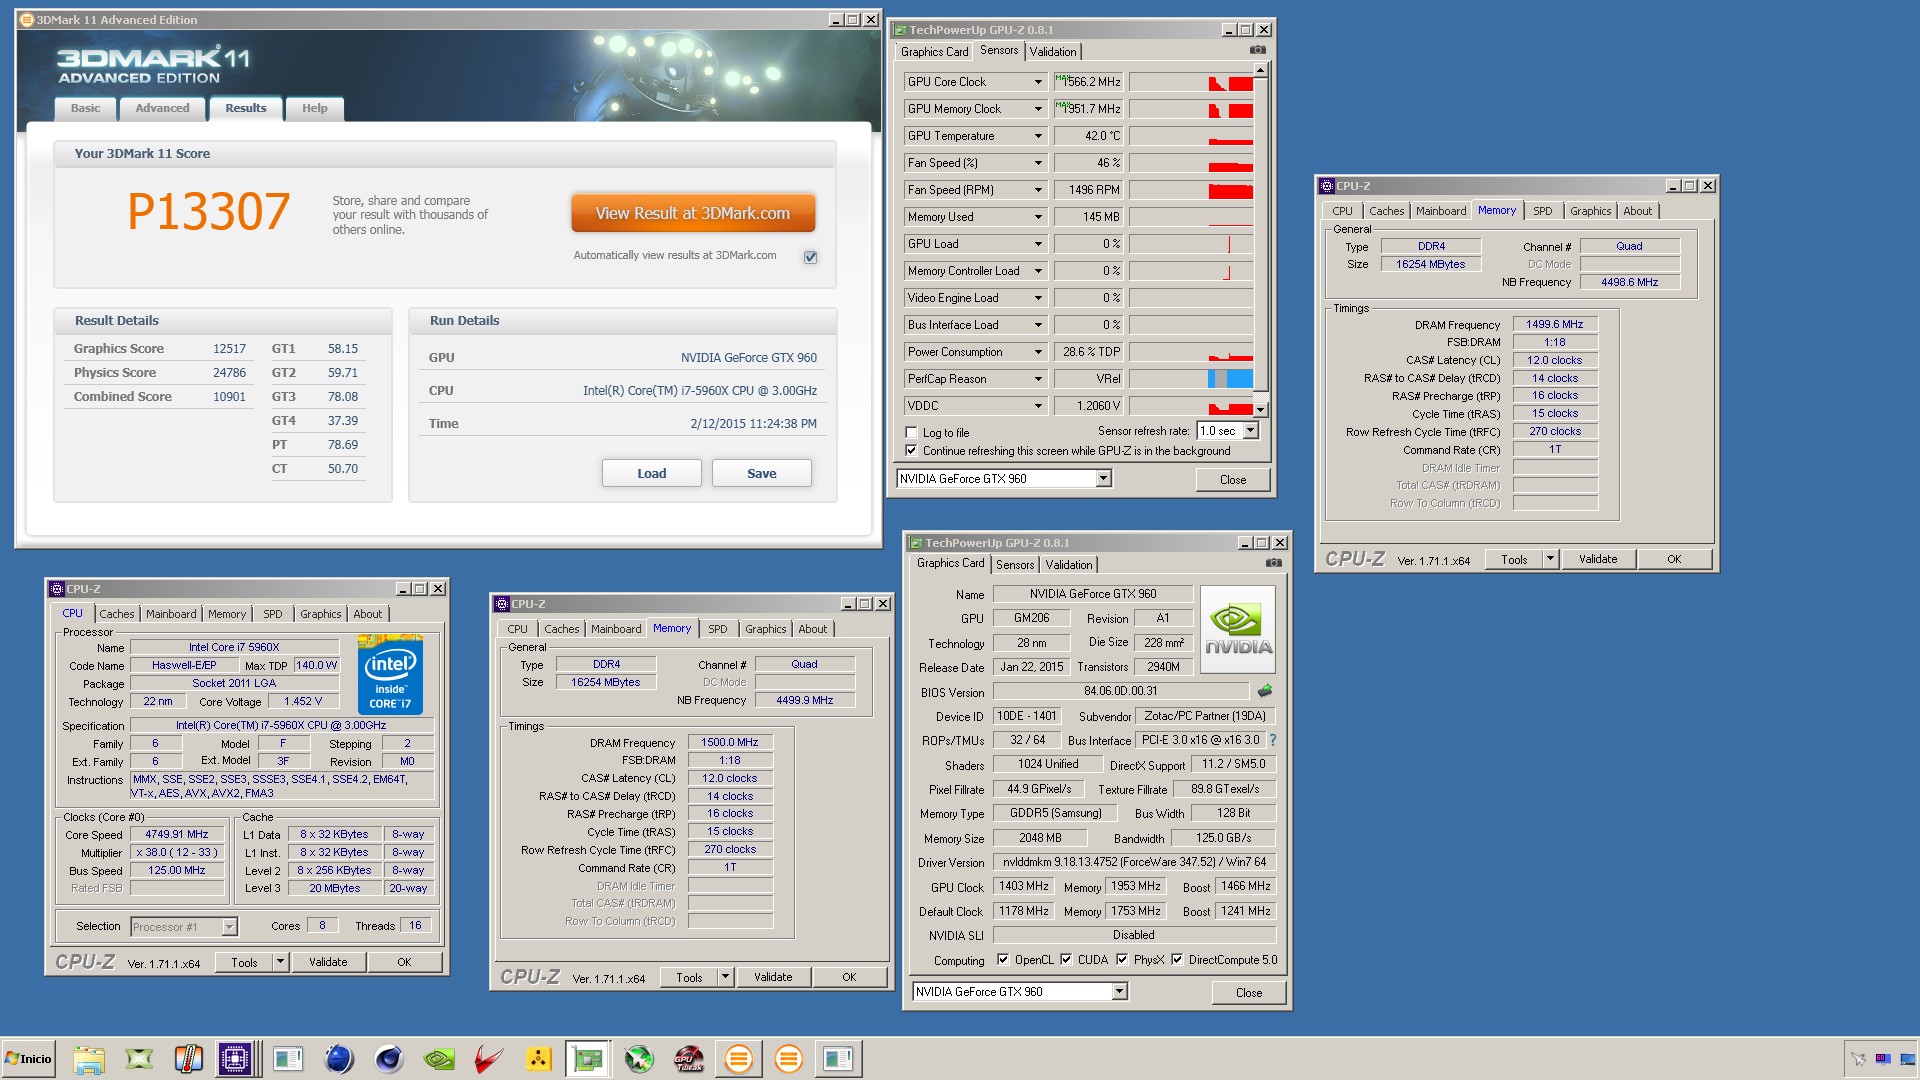Open GPU selector dropdown in GPU-Z Sensors window

click(x=1103, y=479)
